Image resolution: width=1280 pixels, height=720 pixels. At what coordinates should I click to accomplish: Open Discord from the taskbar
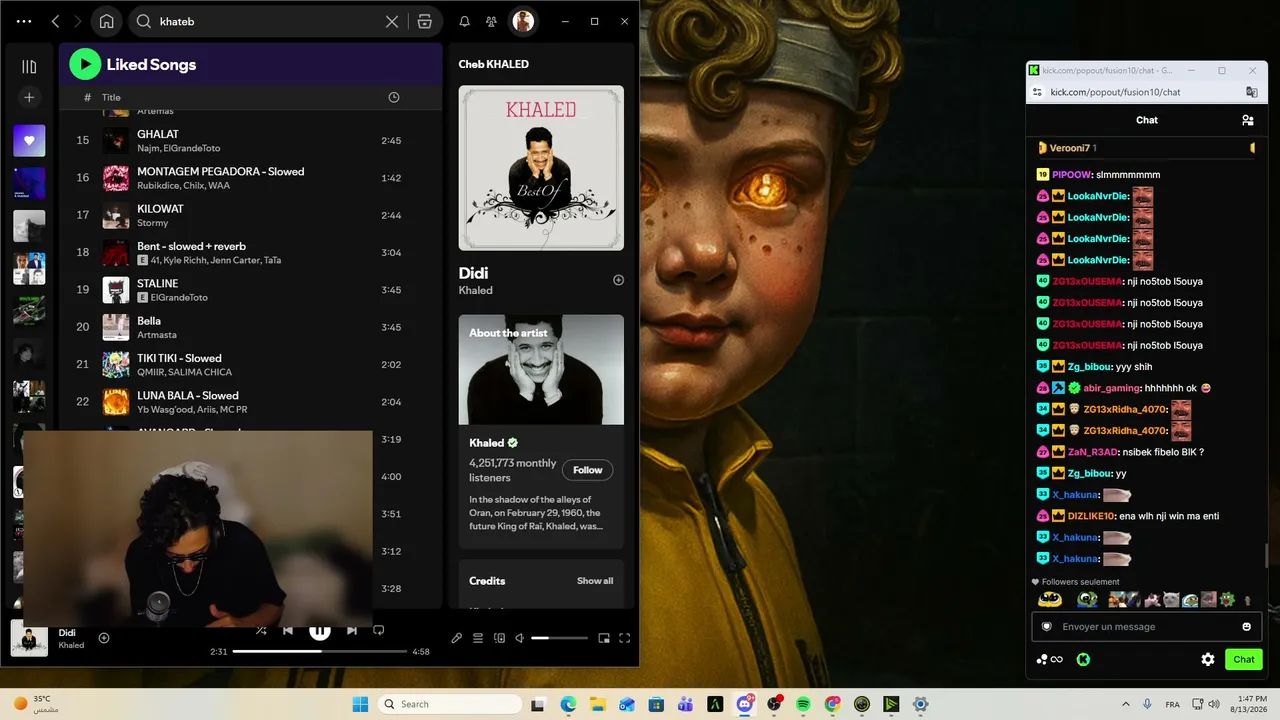point(745,704)
